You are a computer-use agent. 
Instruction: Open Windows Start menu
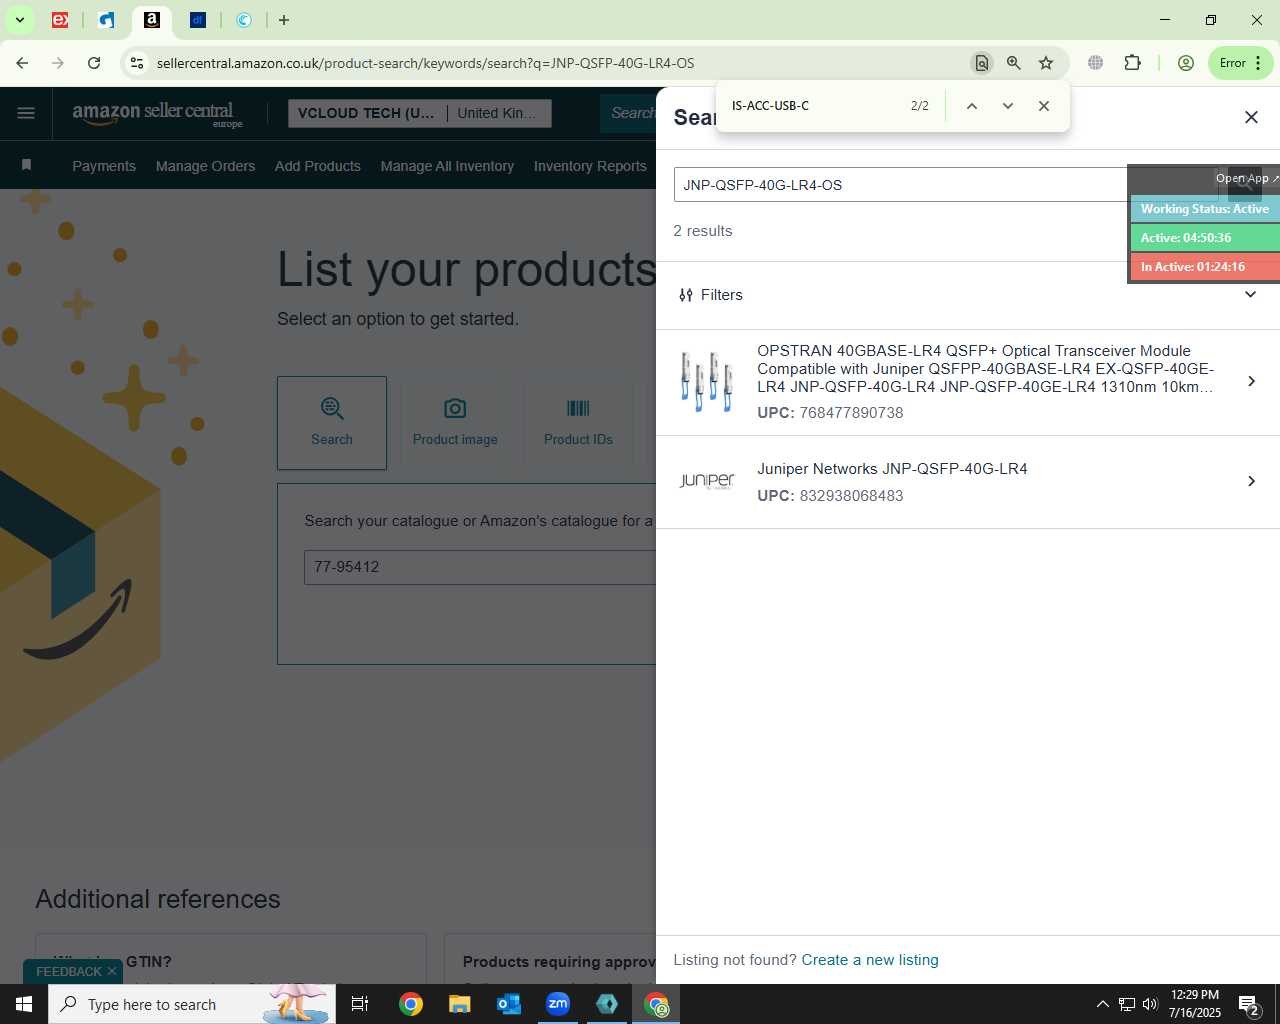(24, 1004)
